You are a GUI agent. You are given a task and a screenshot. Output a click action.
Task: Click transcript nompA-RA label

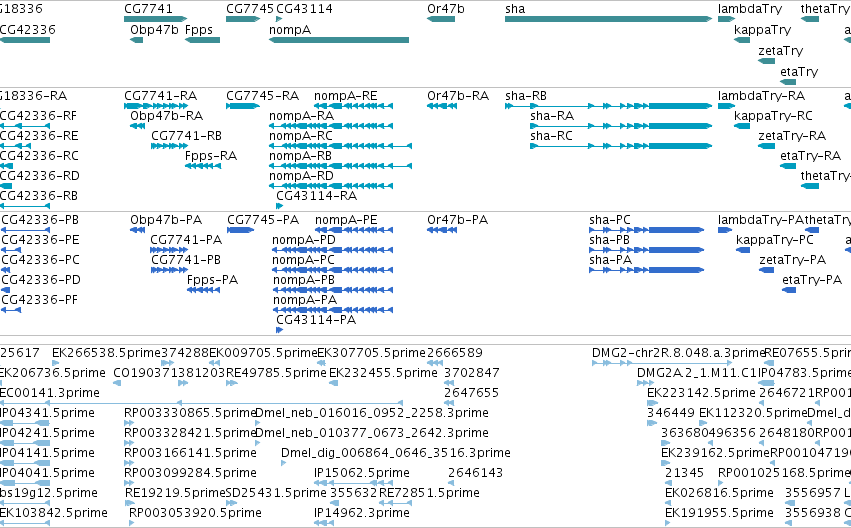coord(301,116)
